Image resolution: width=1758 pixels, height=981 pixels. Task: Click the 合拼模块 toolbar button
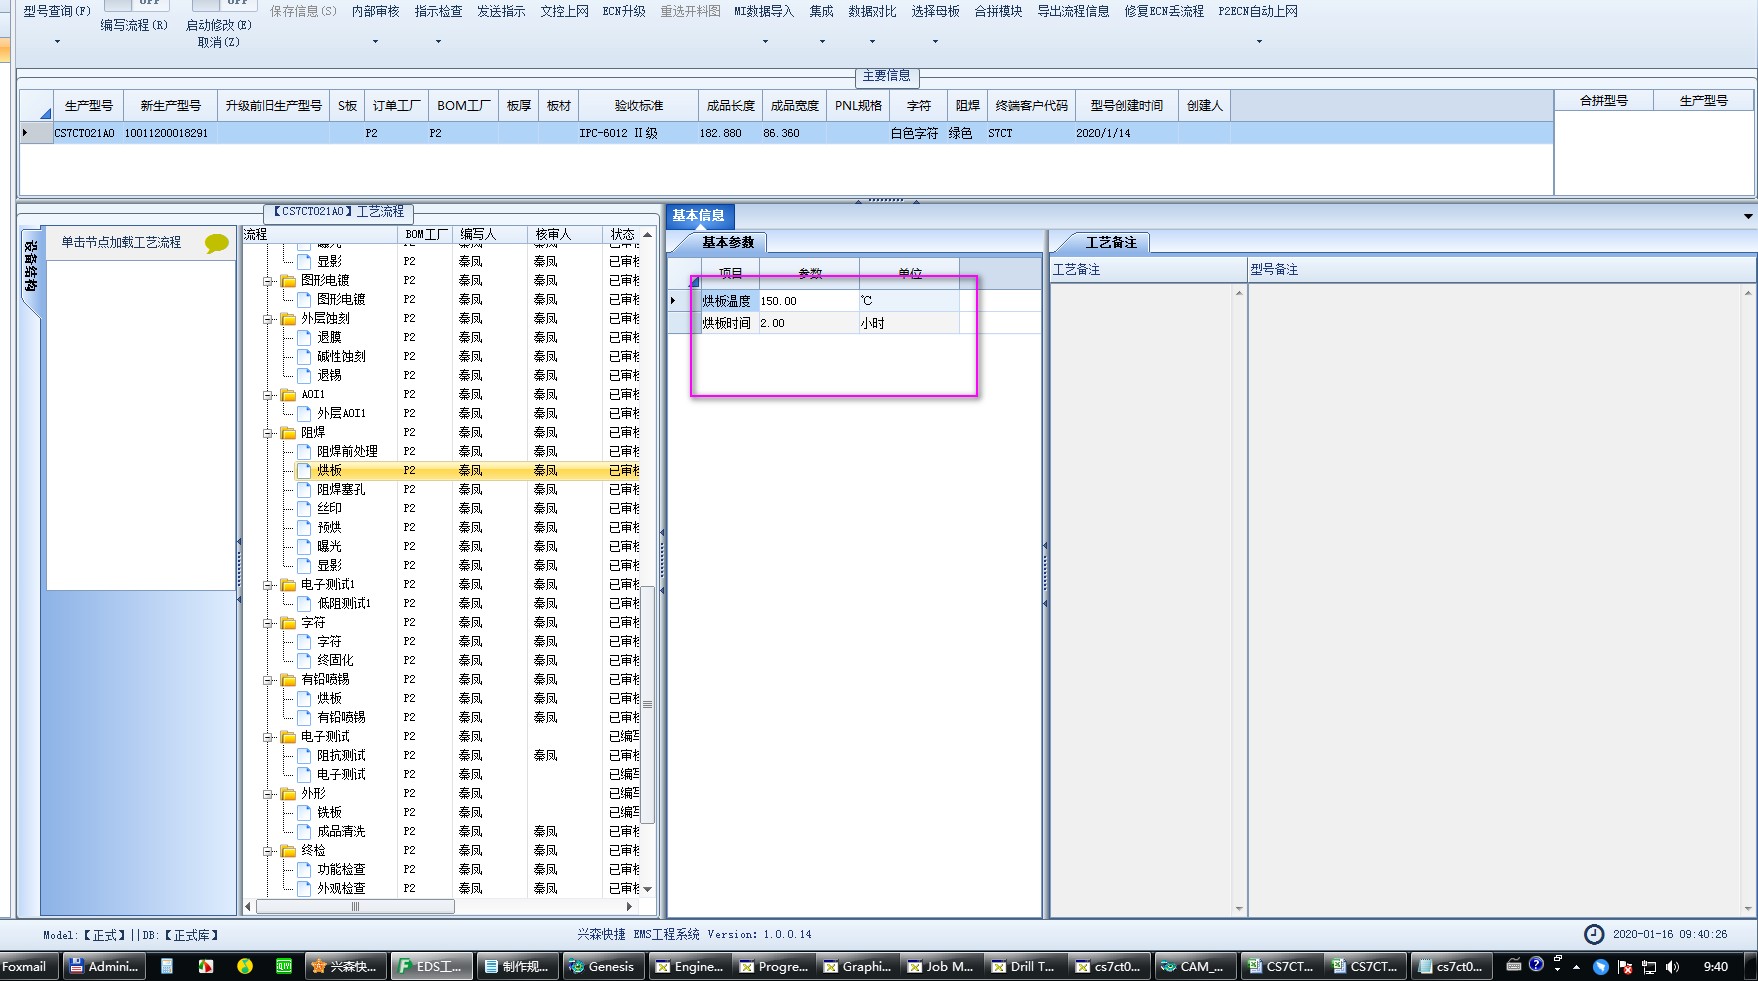(x=998, y=11)
